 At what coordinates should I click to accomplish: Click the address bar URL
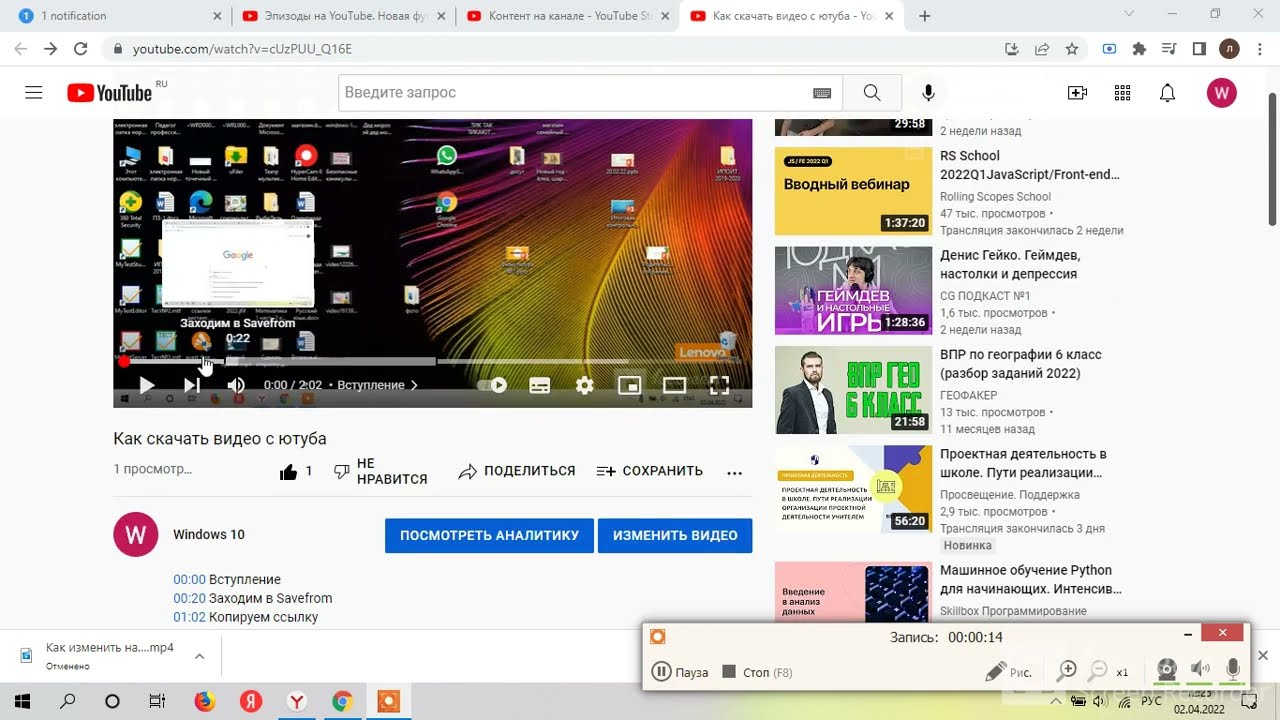click(x=242, y=49)
